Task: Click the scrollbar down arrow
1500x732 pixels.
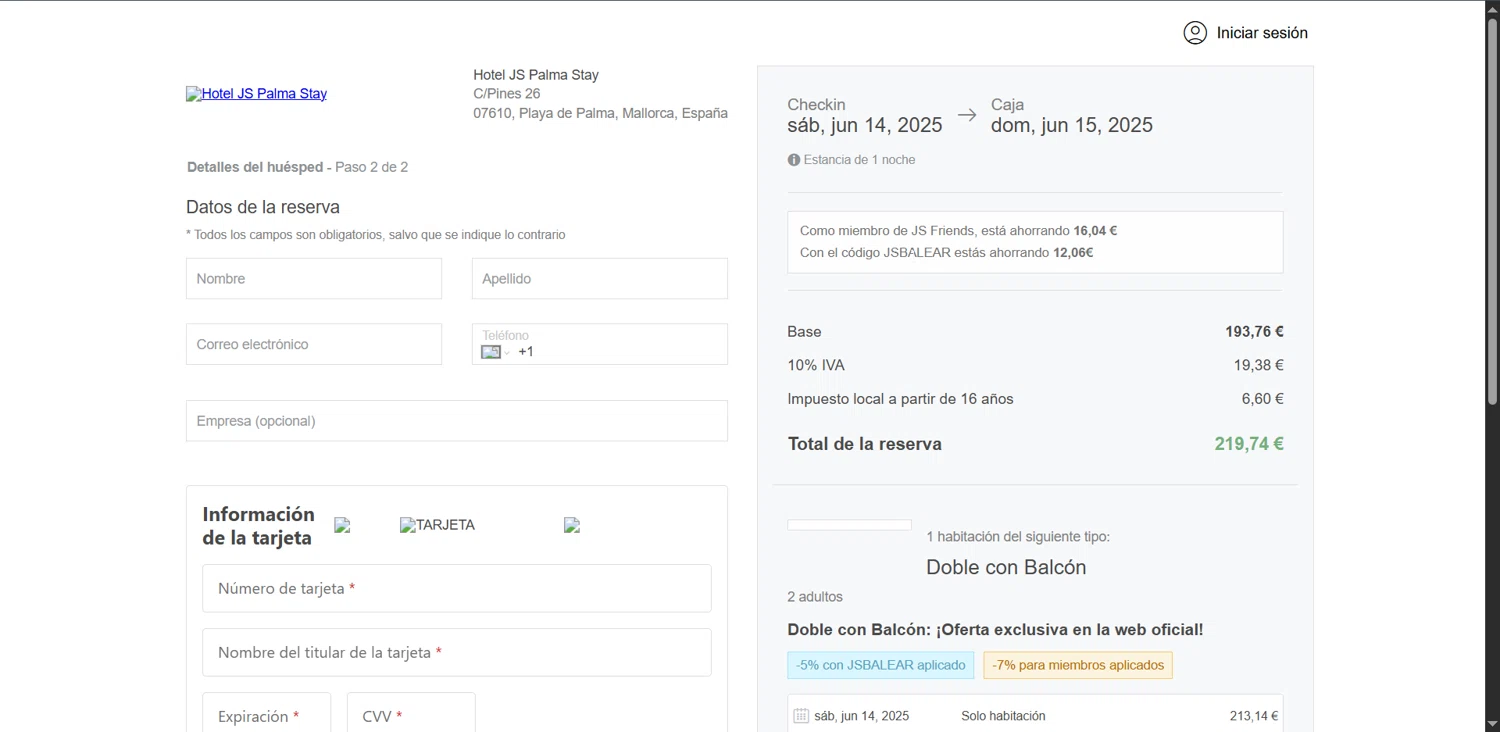Action: click(x=1492, y=723)
